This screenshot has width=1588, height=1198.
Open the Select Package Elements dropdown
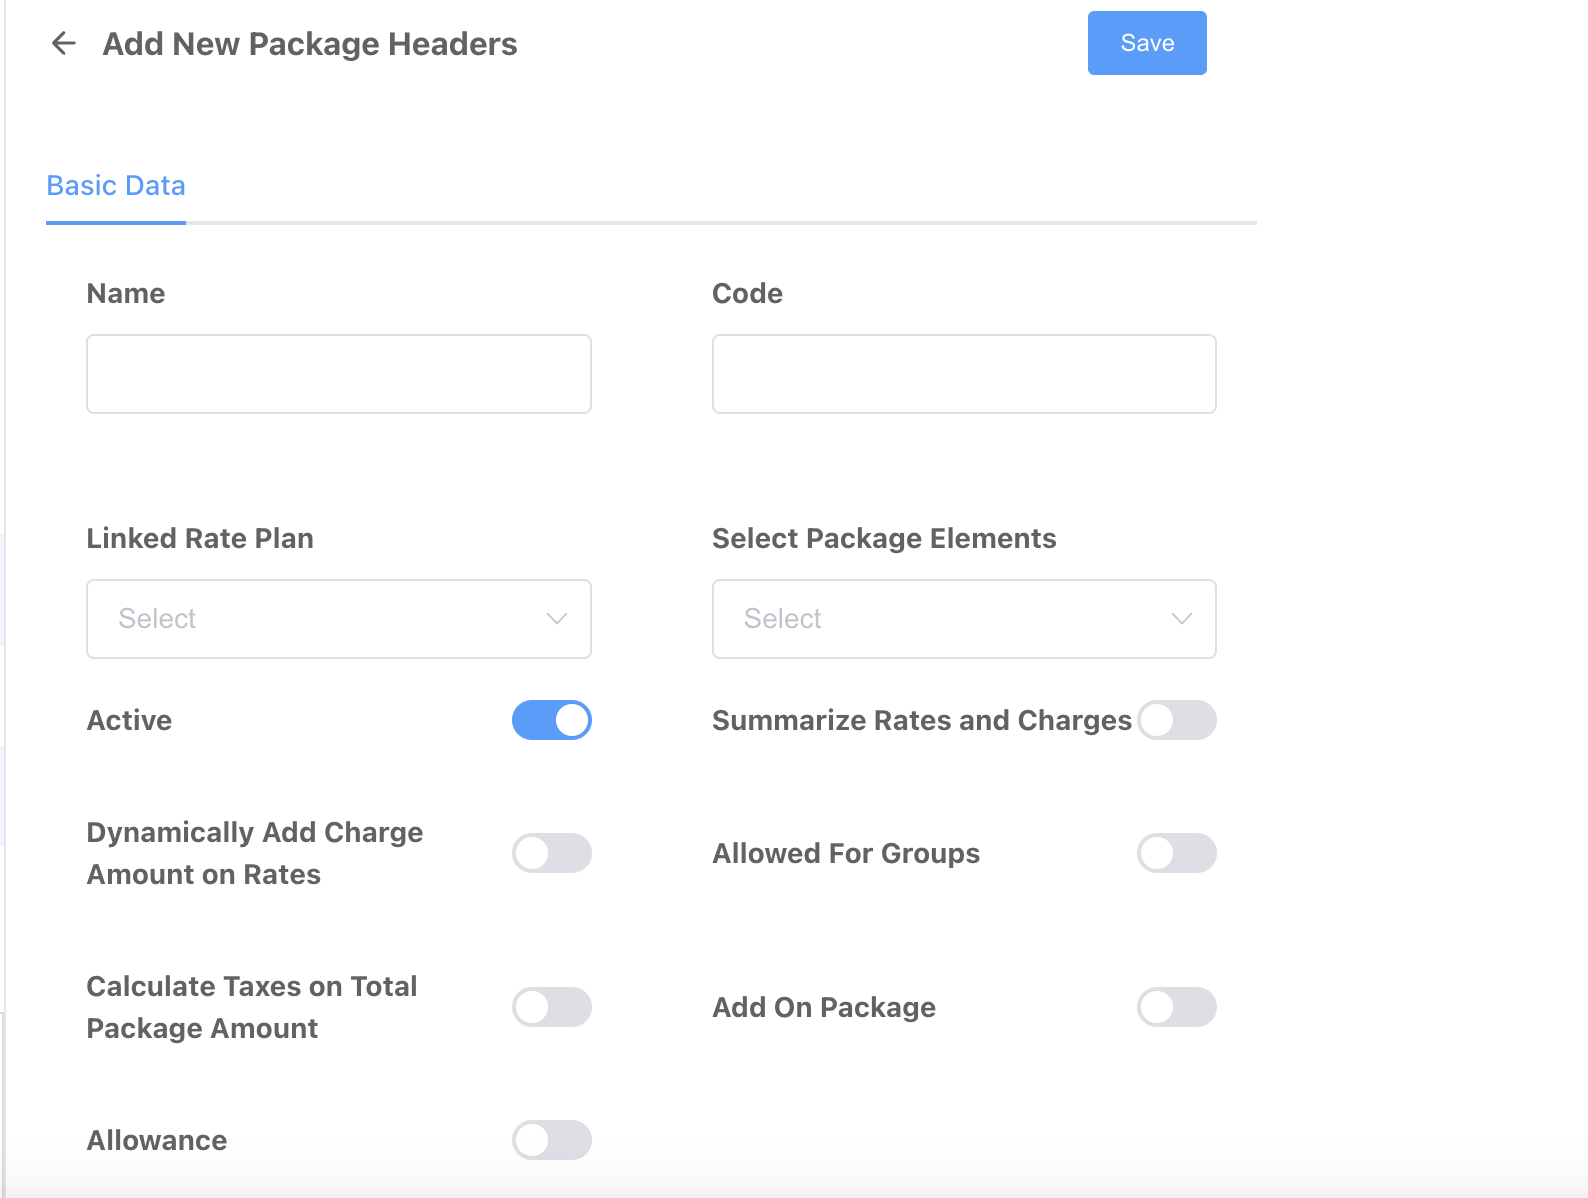[945, 619]
